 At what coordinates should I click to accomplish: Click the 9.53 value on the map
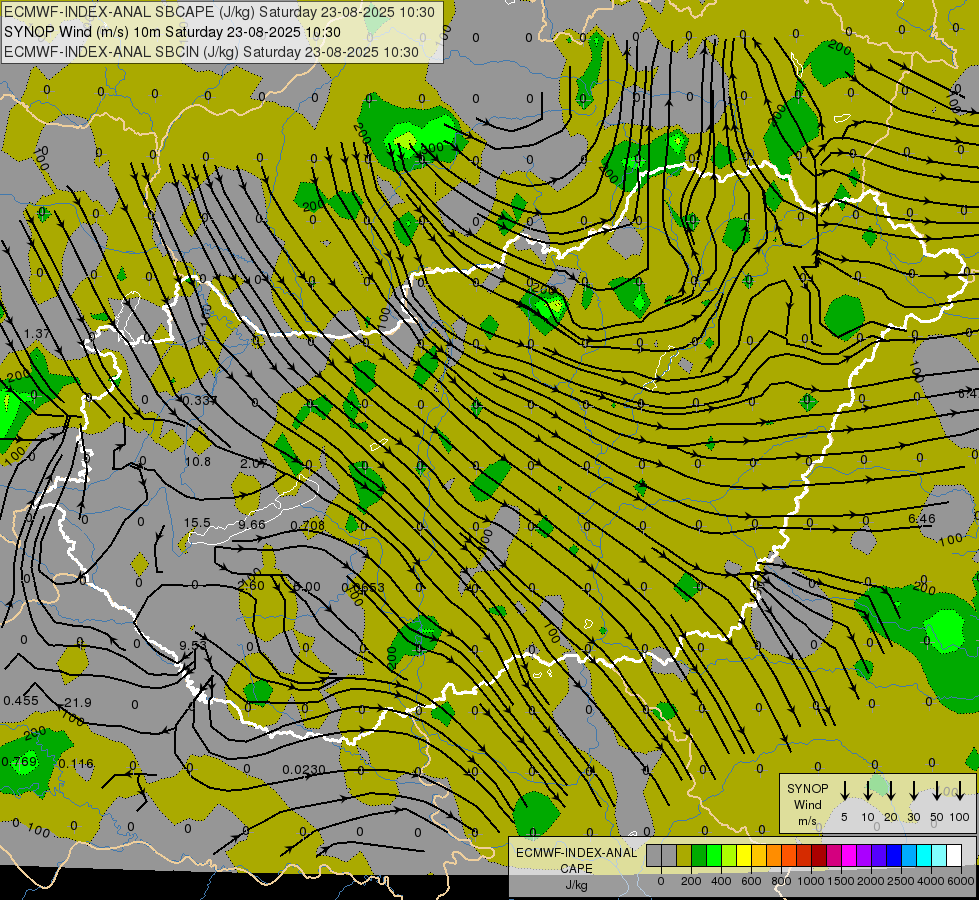(193, 646)
